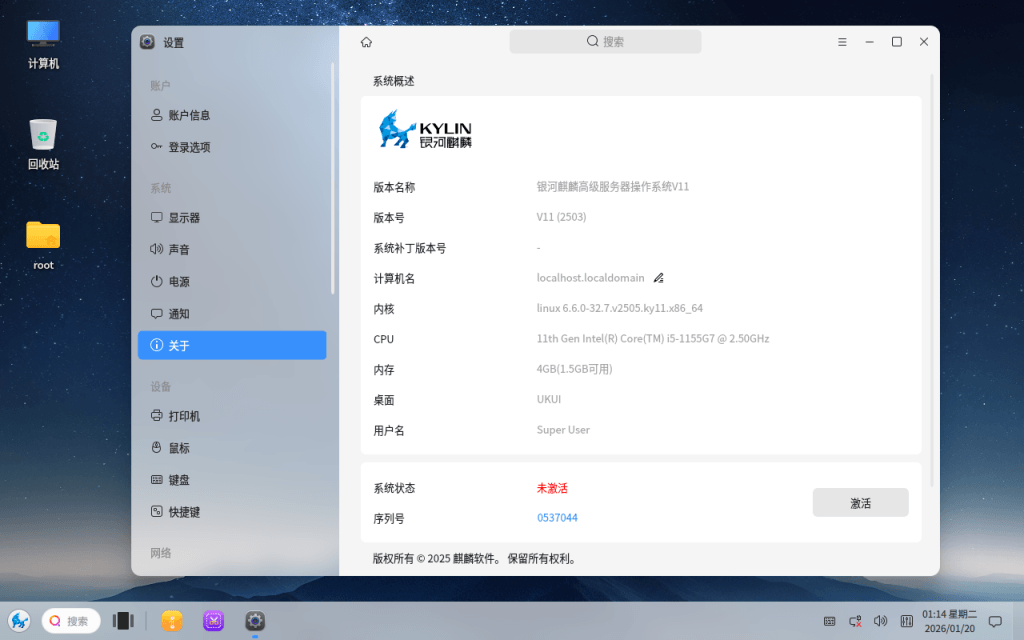1024x640 pixels.
Task: Click the version value V11 (2503)
Action: pos(562,217)
